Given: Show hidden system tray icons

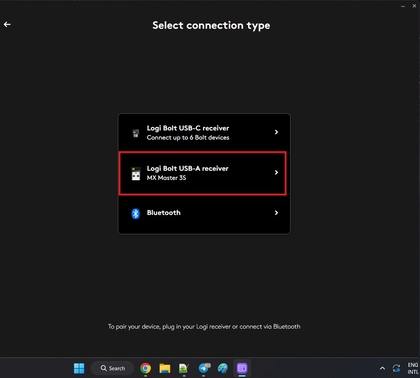Looking at the screenshot, I should point(382,368).
